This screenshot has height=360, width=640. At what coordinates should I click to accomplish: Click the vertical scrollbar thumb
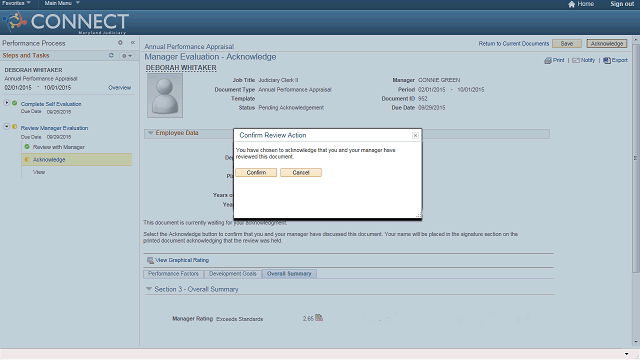pyautogui.click(x=635, y=157)
